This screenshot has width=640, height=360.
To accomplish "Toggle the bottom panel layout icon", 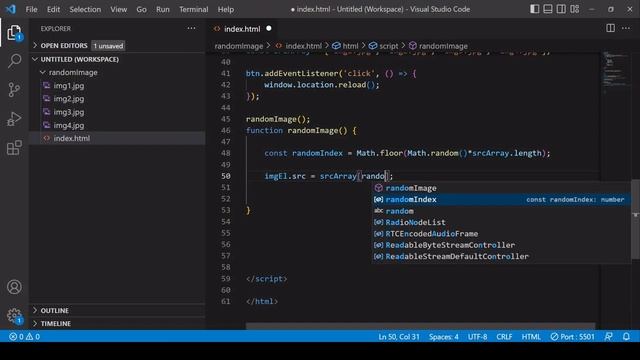I will [548, 9].
